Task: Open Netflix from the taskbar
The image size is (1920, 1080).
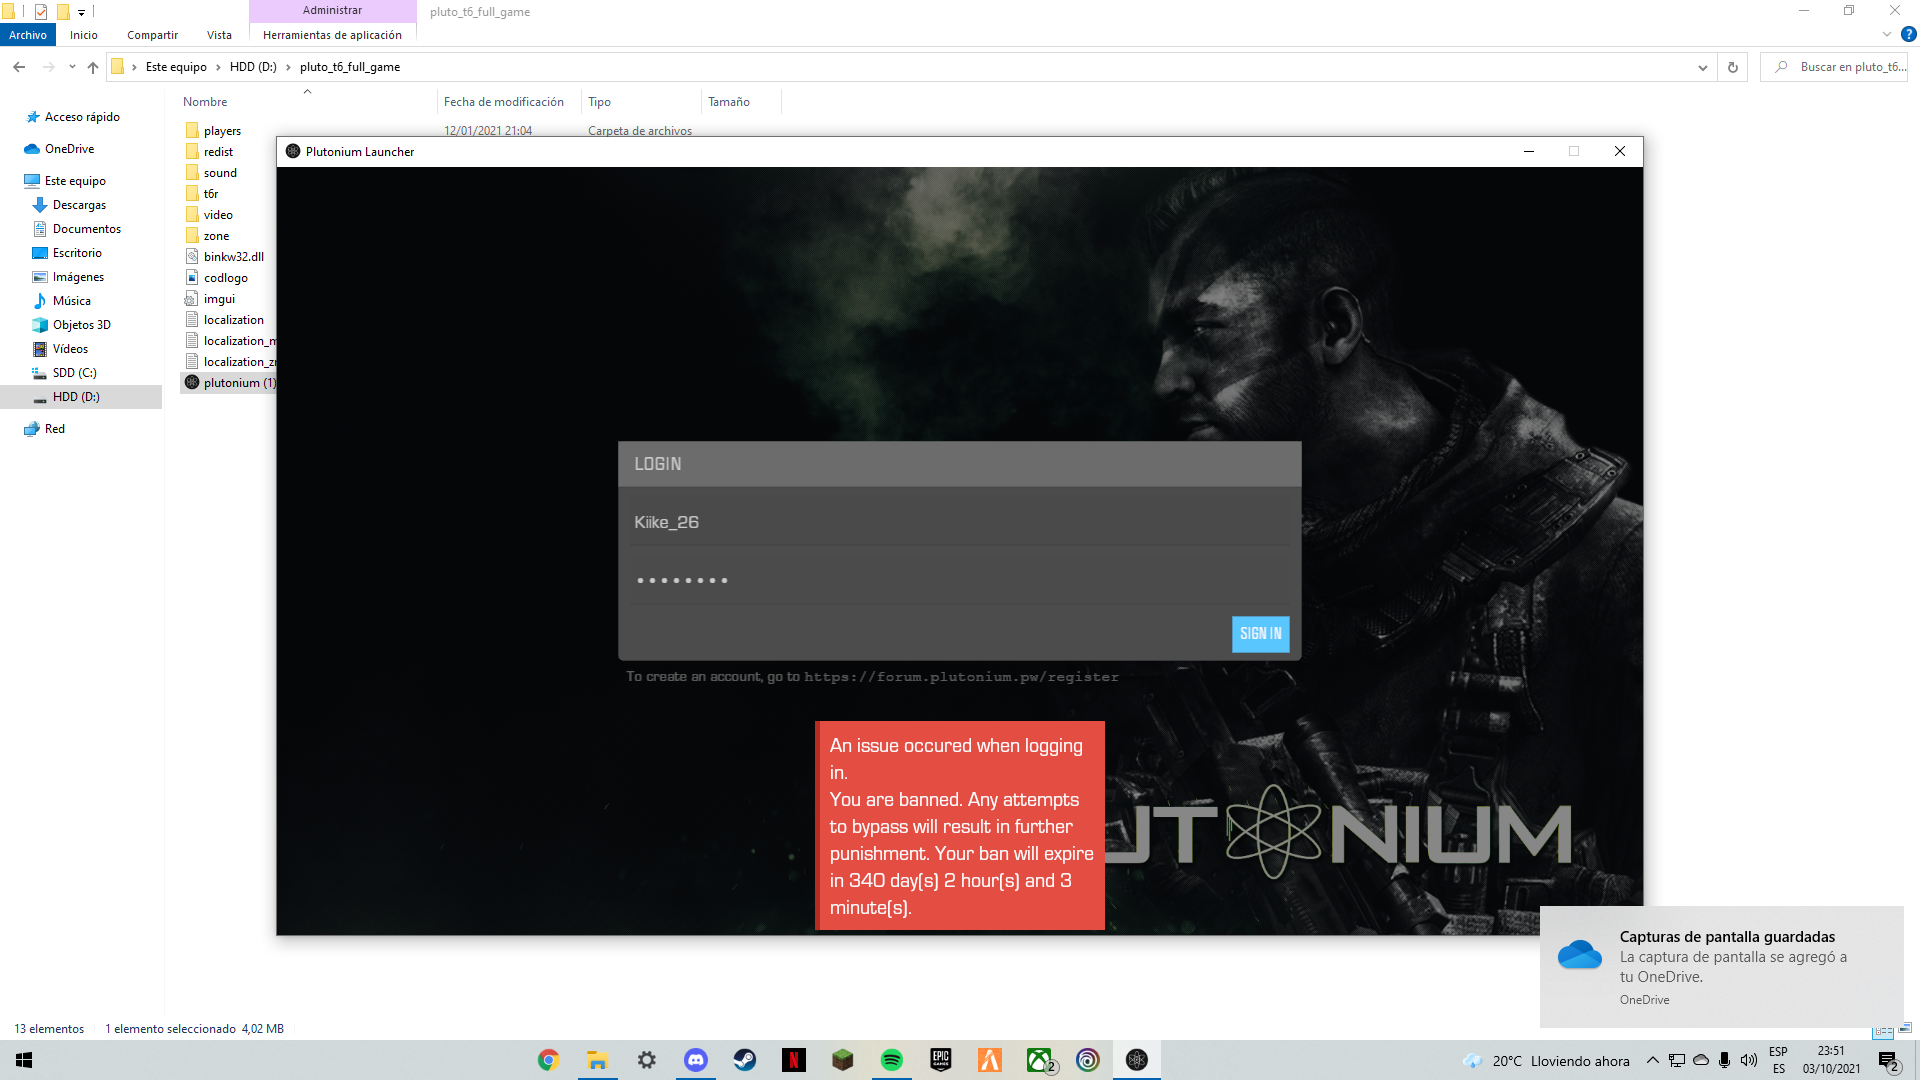Action: point(793,1060)
